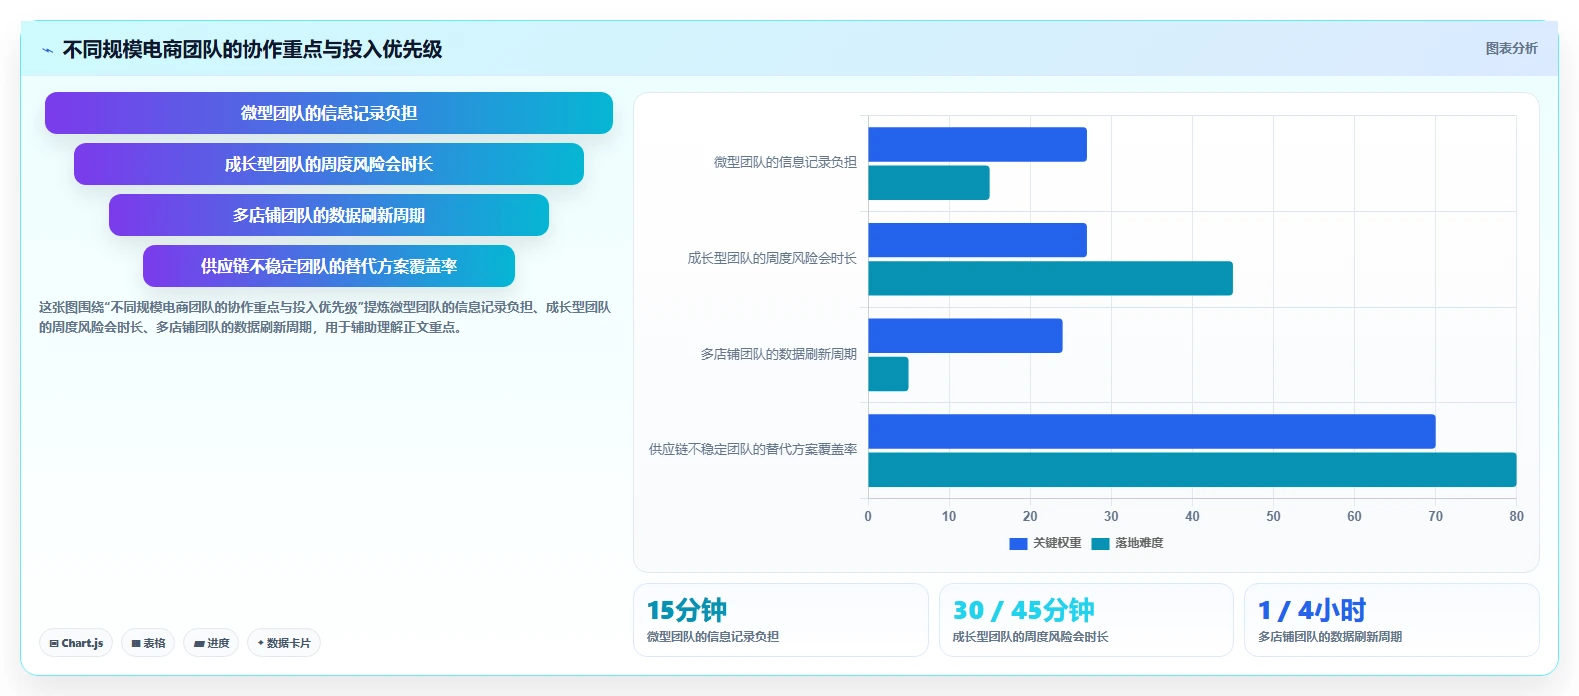Click the chart axis label 供应链不稳定团队的替代方案覆盖率

coord(753,449)
